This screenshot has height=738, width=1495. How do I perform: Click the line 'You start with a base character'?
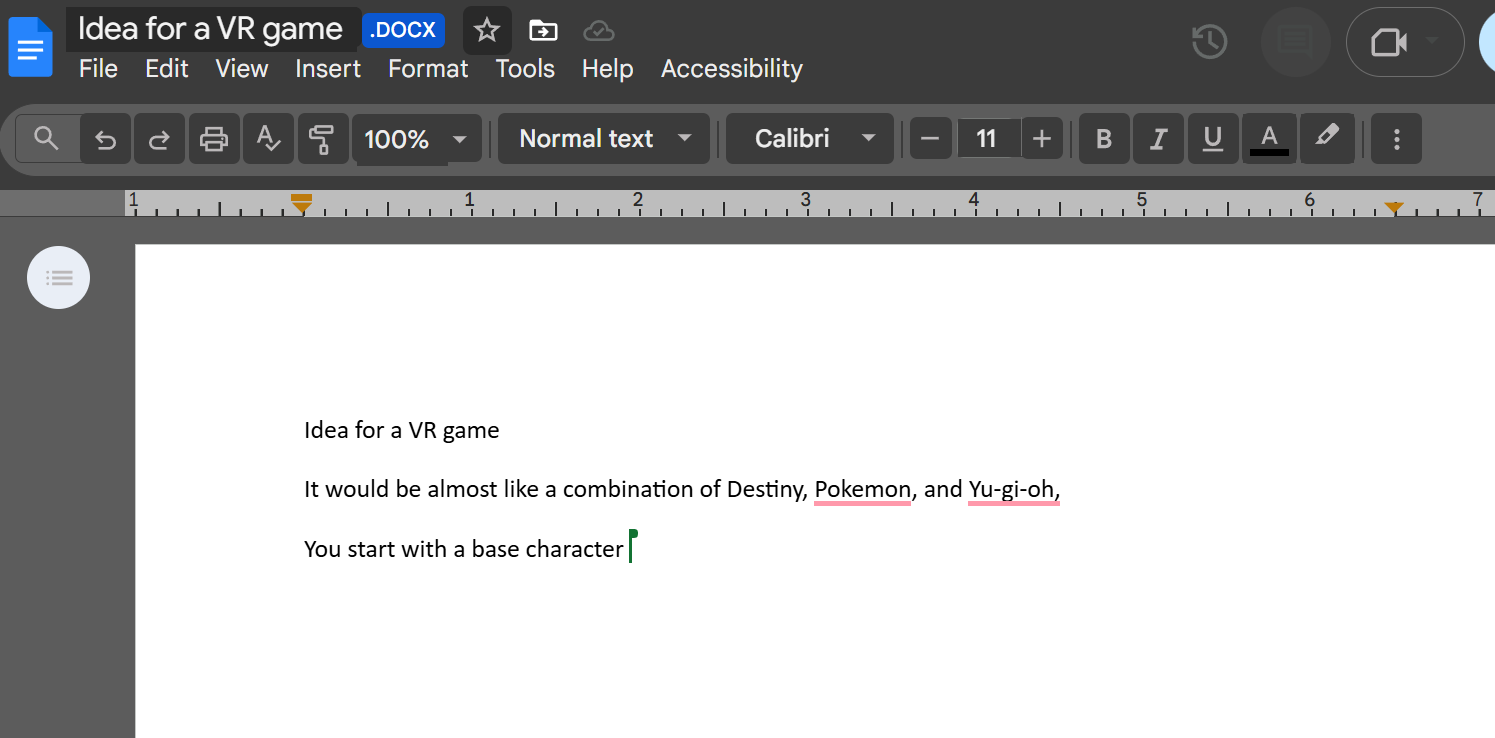click(x=464, y=549)
